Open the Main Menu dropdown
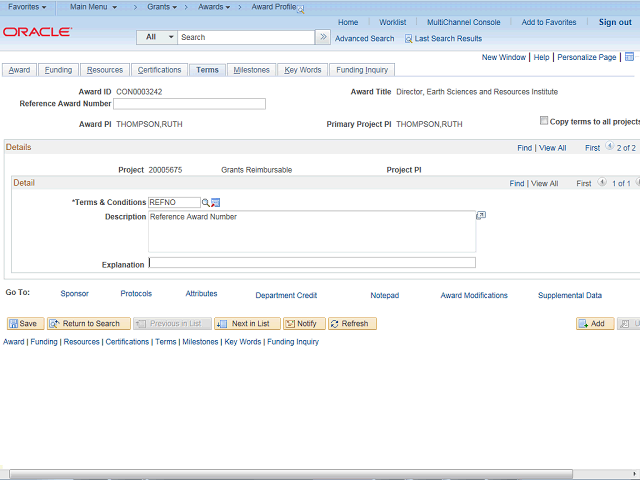The image size is (640, 480). 93,7
